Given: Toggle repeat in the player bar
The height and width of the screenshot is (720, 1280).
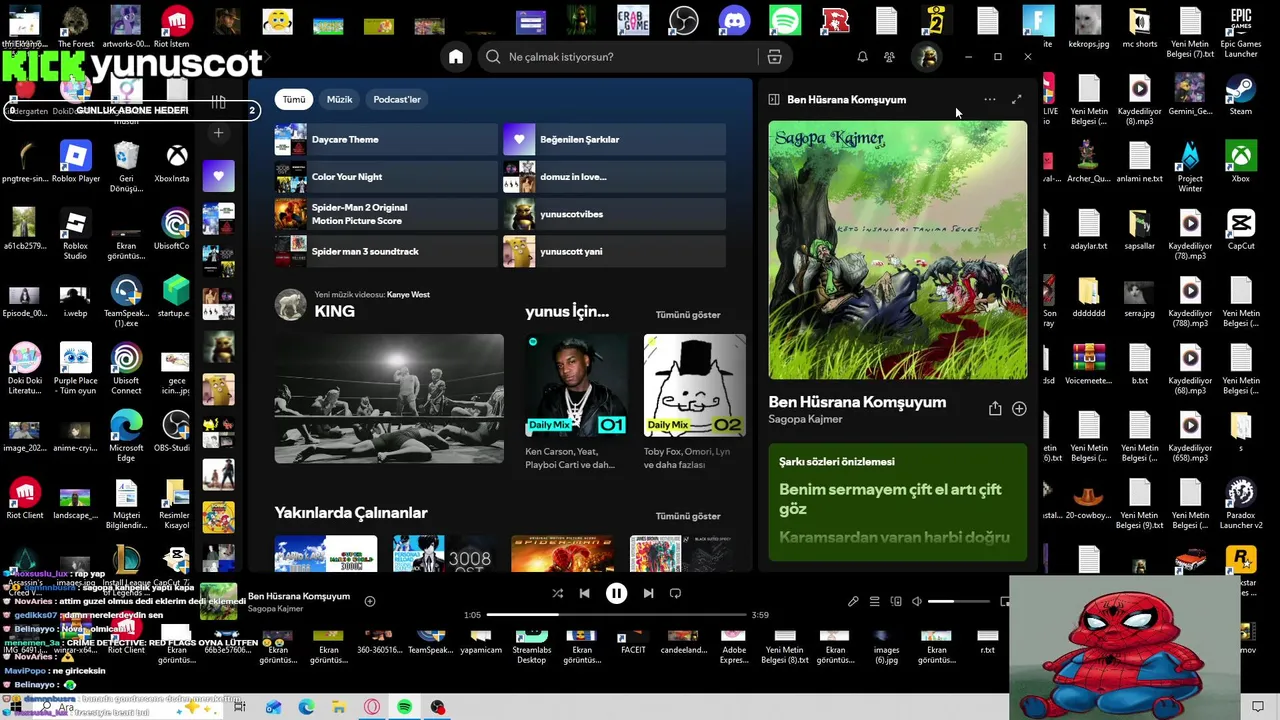Looking at the screenshot, I should point(675,593).
